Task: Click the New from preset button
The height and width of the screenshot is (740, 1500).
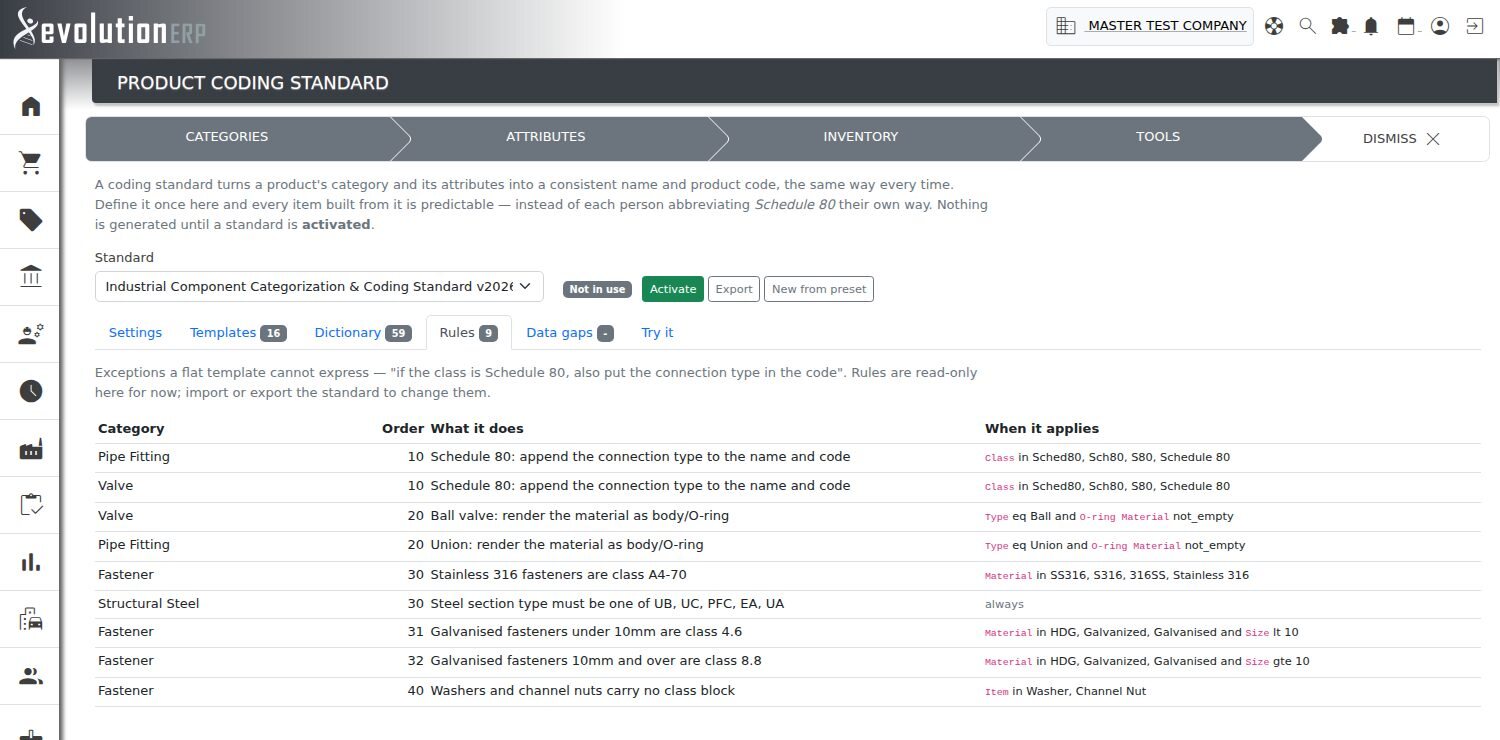Action: coord(819,289)
